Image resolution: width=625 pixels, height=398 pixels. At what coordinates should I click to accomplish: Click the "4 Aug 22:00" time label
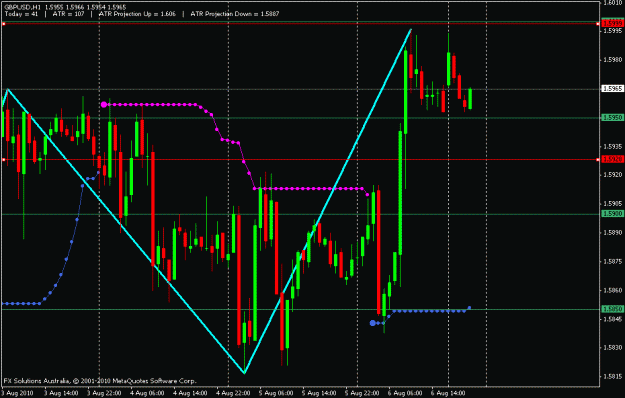point(233,393)
